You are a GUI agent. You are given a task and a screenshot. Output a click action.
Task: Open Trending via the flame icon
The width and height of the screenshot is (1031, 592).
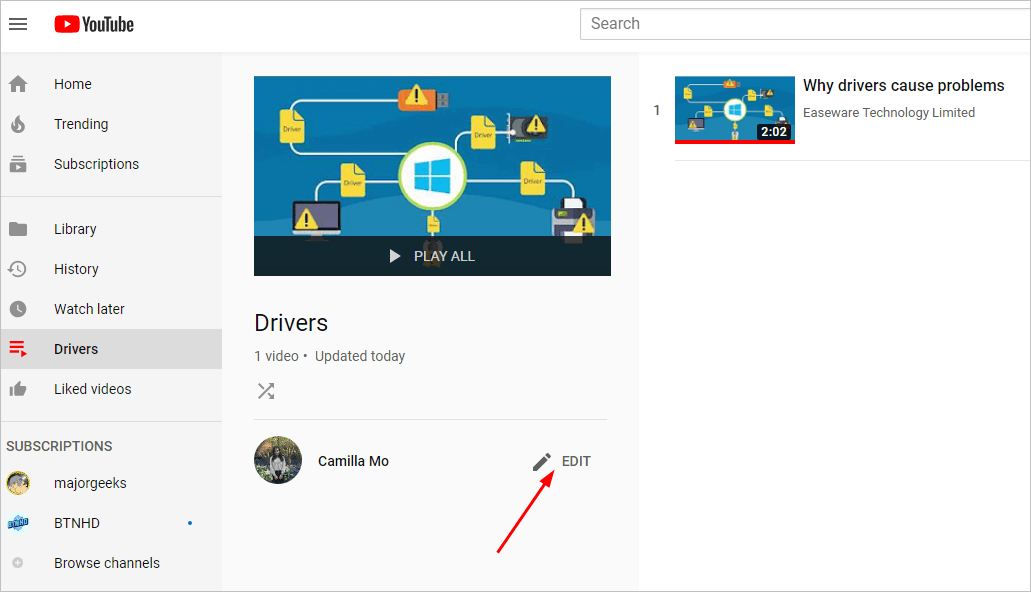(x=18, y=124)
